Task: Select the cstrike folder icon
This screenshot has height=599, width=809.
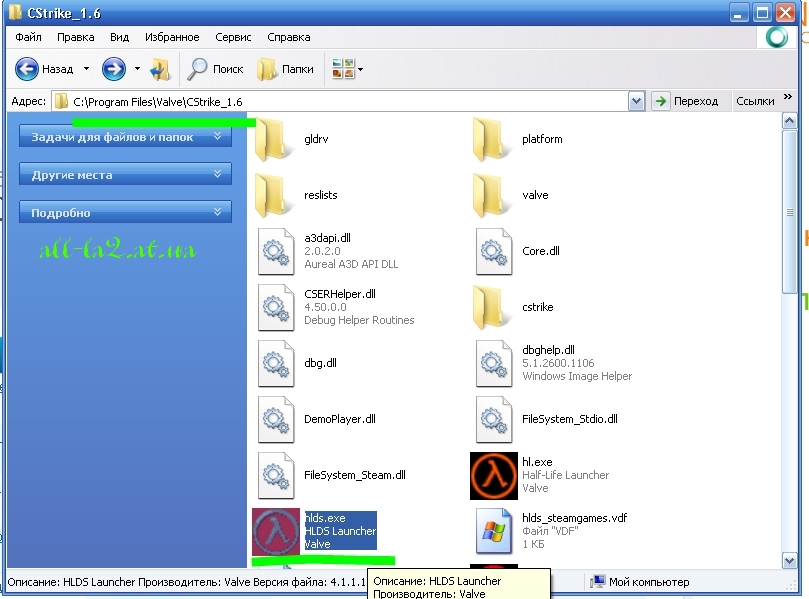Action: click(x=490, y=307)
